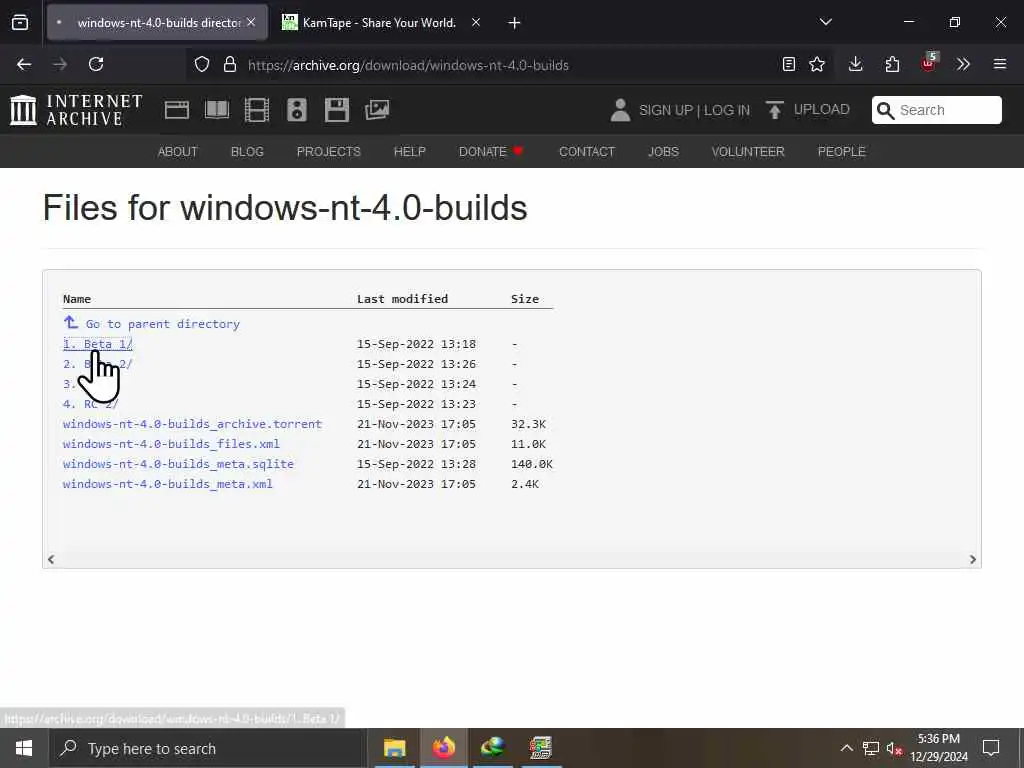Open the uBlock Origin extension icon
The image size is (1024, 768).
[x=929, y=63]
